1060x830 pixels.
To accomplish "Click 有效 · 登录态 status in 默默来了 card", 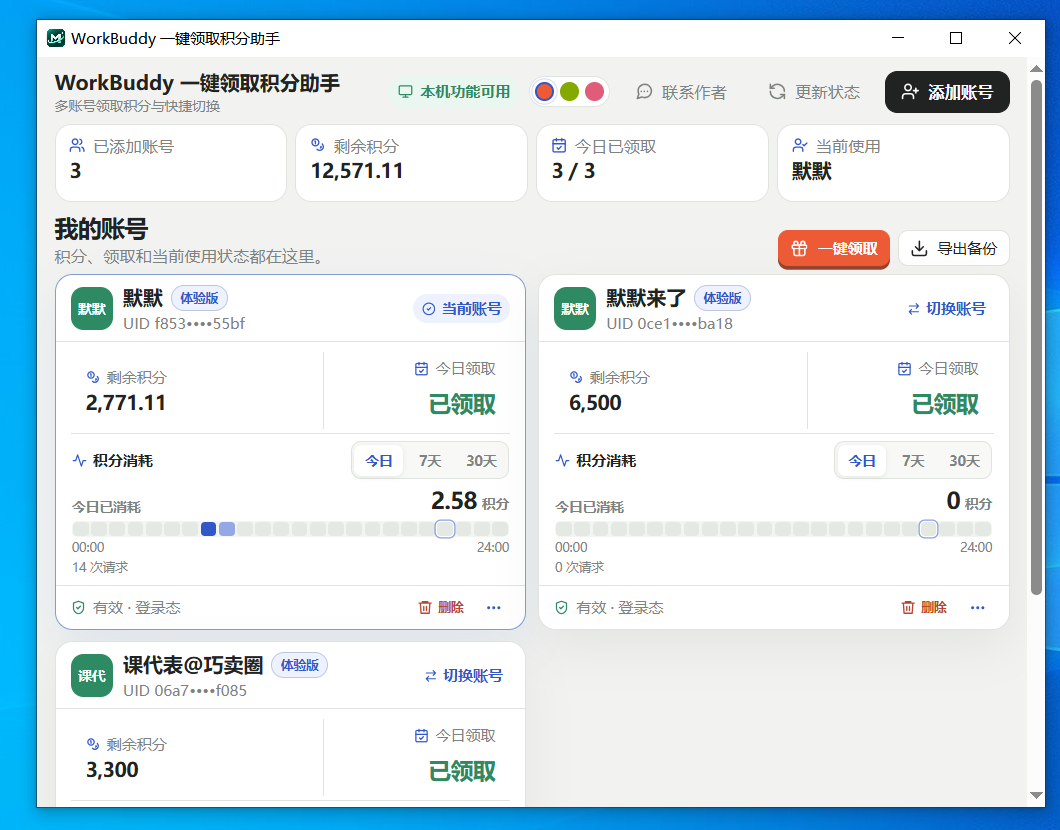I will (609, 608).
